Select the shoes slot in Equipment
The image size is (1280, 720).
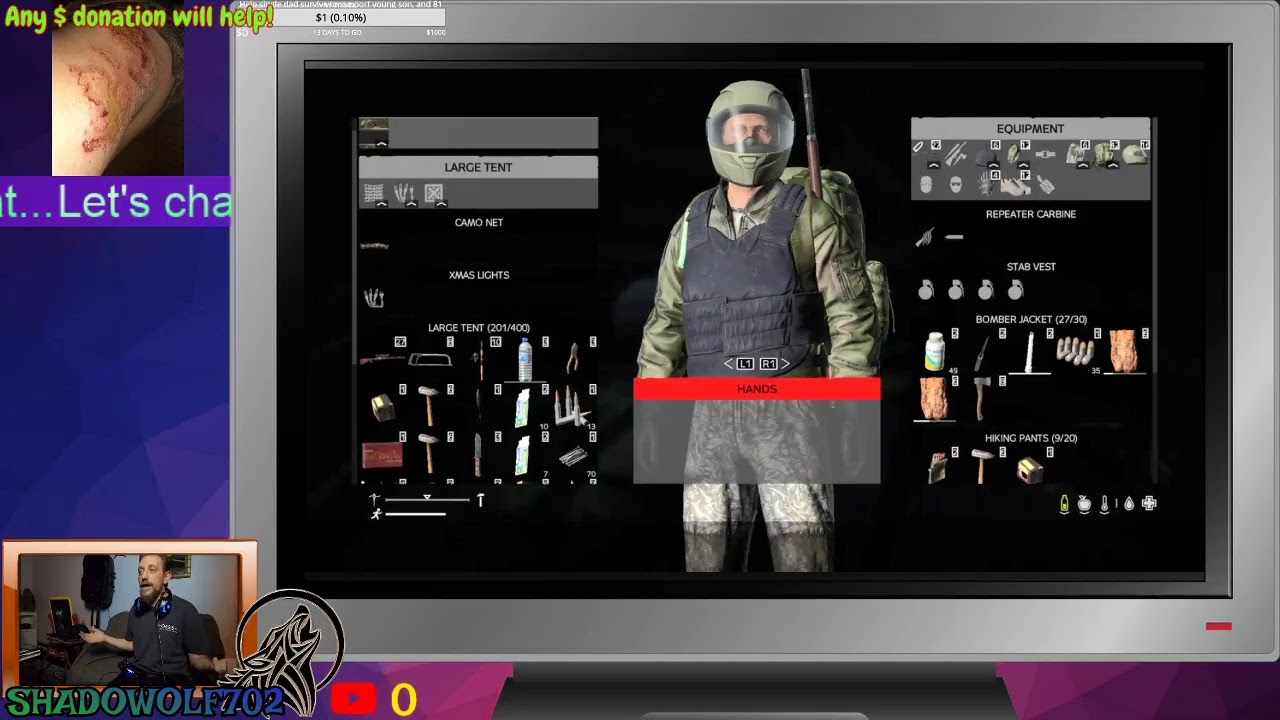coord(1016,186)
